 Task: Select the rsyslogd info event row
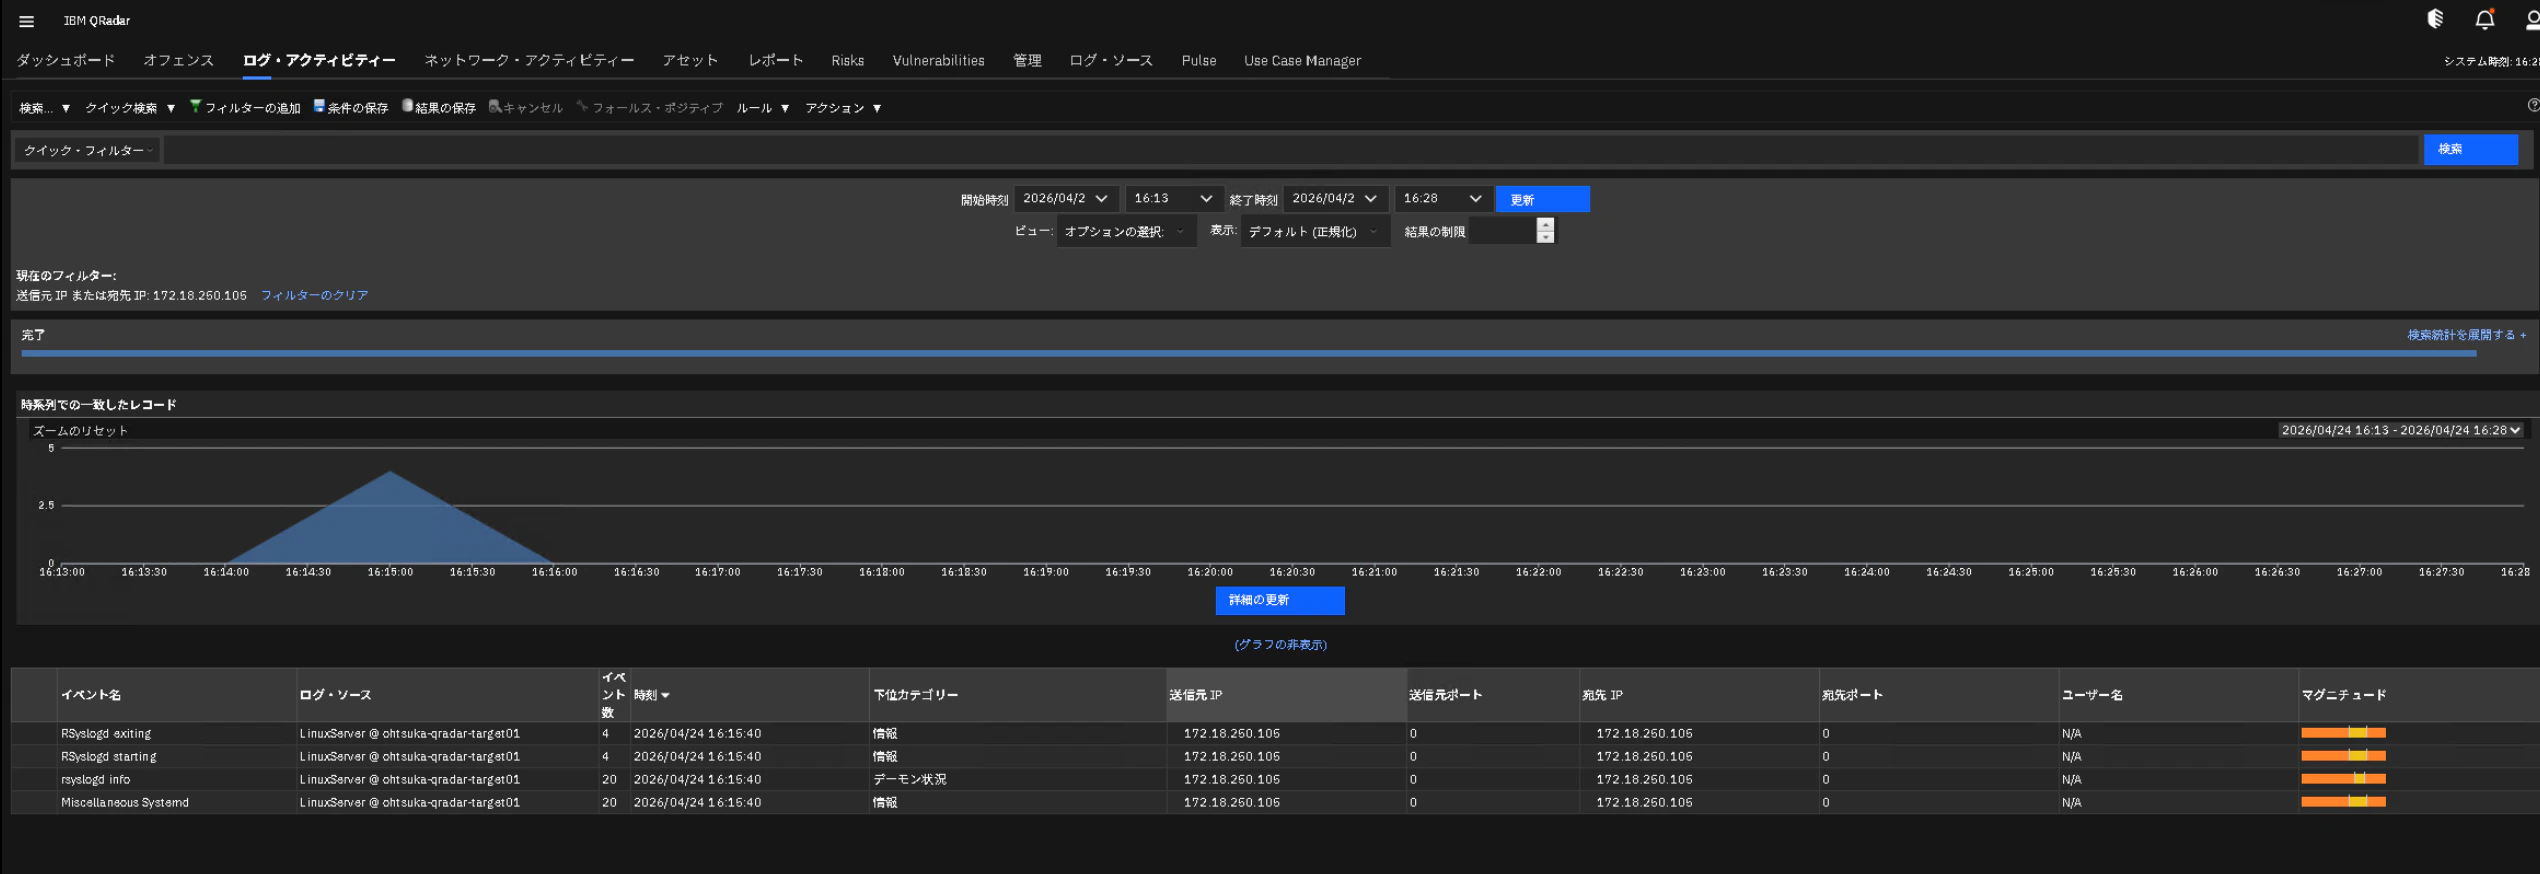(1275, 779)
